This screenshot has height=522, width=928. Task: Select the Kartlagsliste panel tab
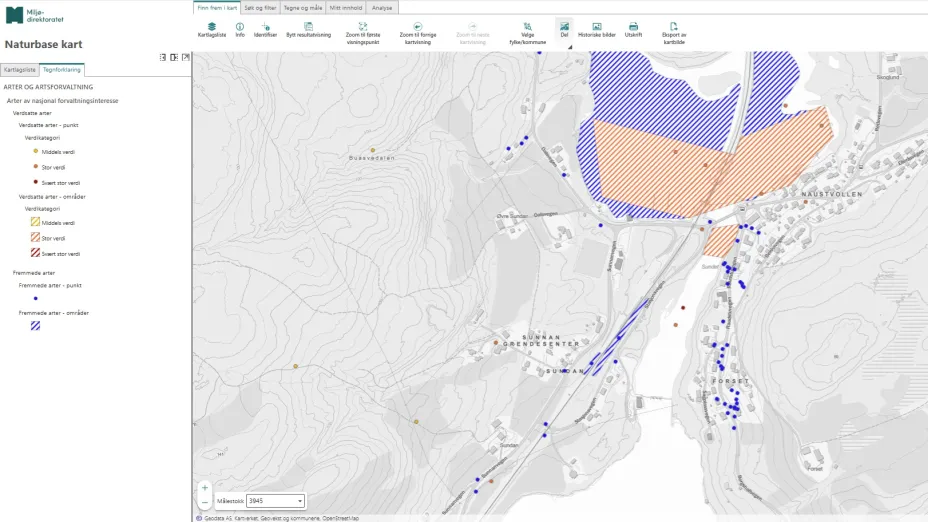click(x=20, y=70)
